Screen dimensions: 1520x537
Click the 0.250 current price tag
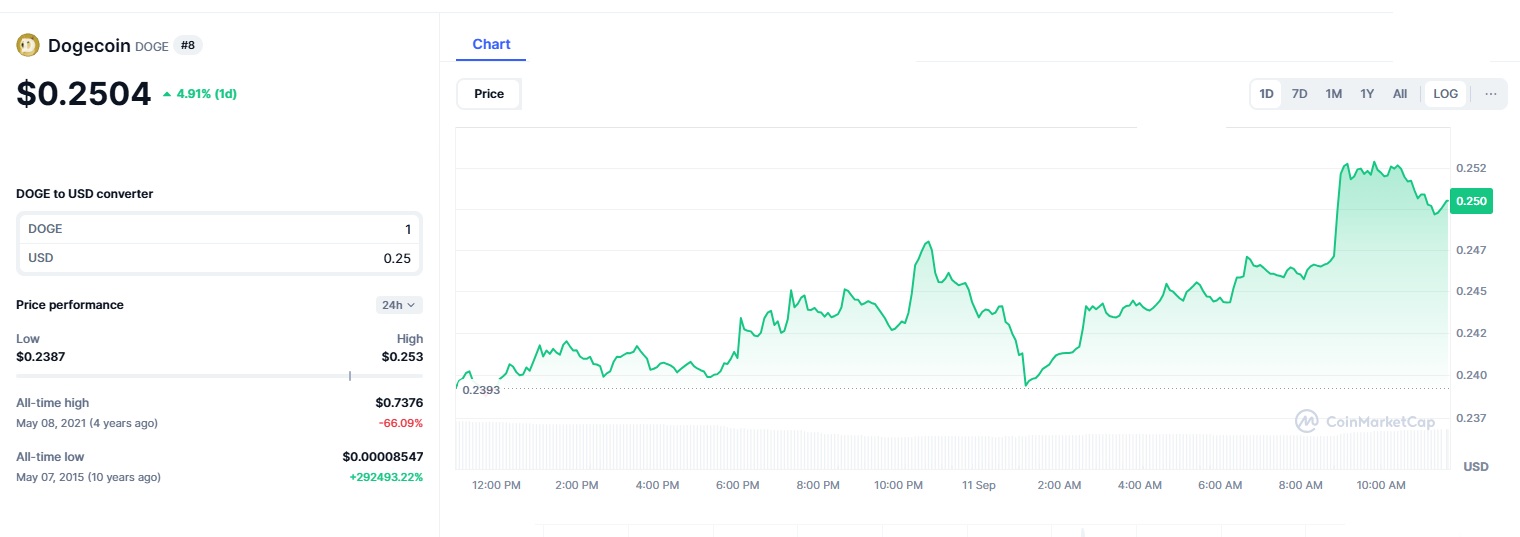1470,201
